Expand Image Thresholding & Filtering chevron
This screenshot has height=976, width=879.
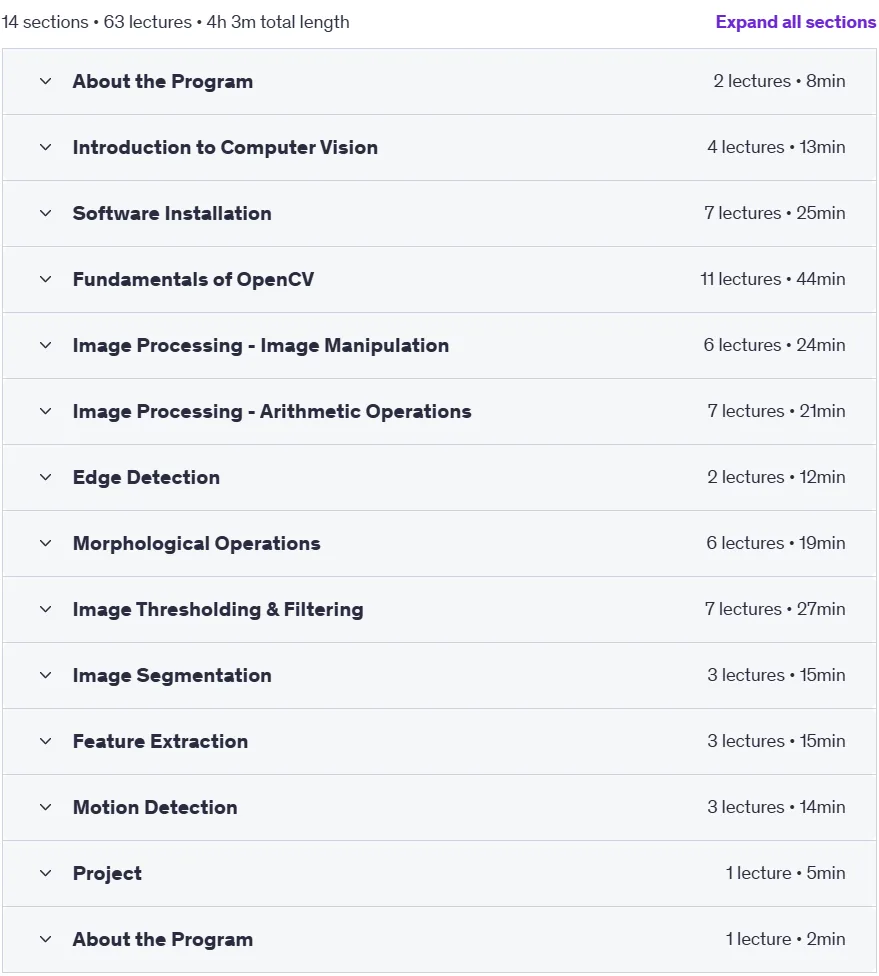point(45,609)
